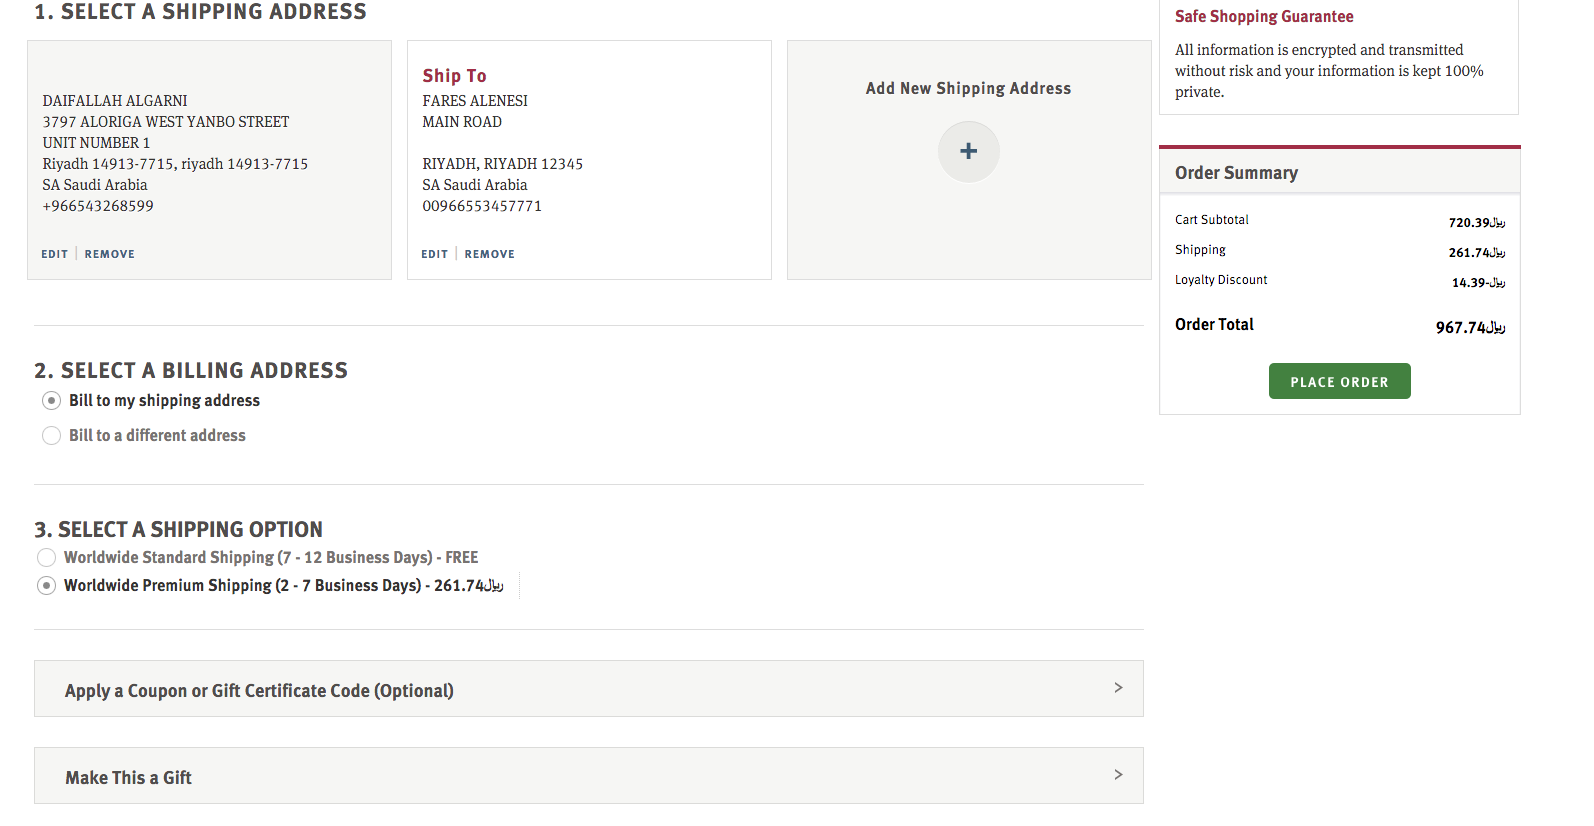Screen dimensions: 1594x826
Task: Expand Apply a Coupon or Gift Certificate
Action: pos(260,690)
